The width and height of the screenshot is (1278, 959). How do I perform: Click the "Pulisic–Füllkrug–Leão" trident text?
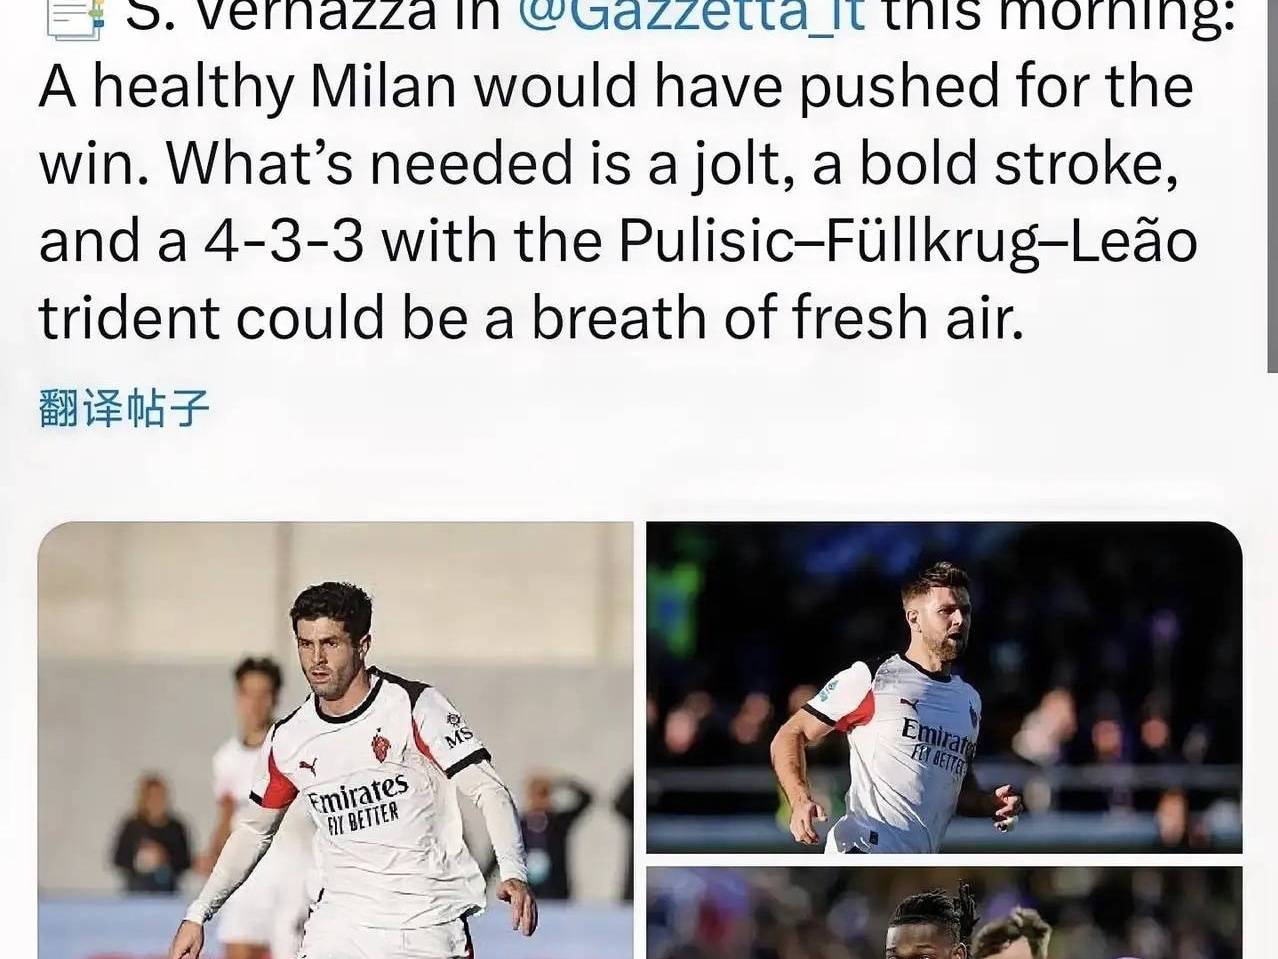(908, 242)
